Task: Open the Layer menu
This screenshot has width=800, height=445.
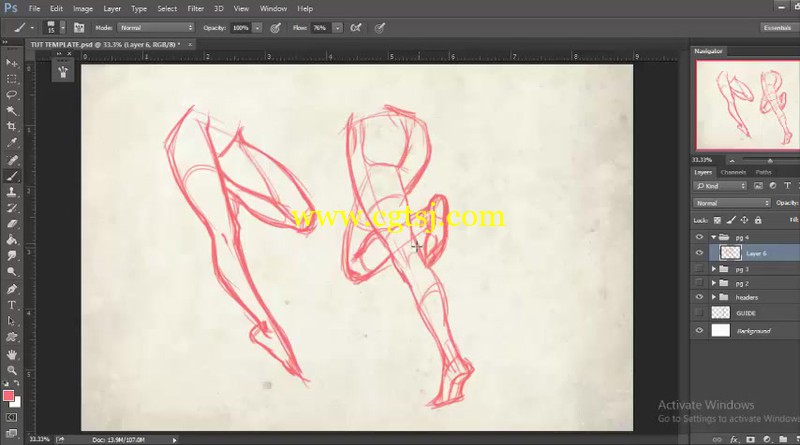Action: tap(112, 9)
